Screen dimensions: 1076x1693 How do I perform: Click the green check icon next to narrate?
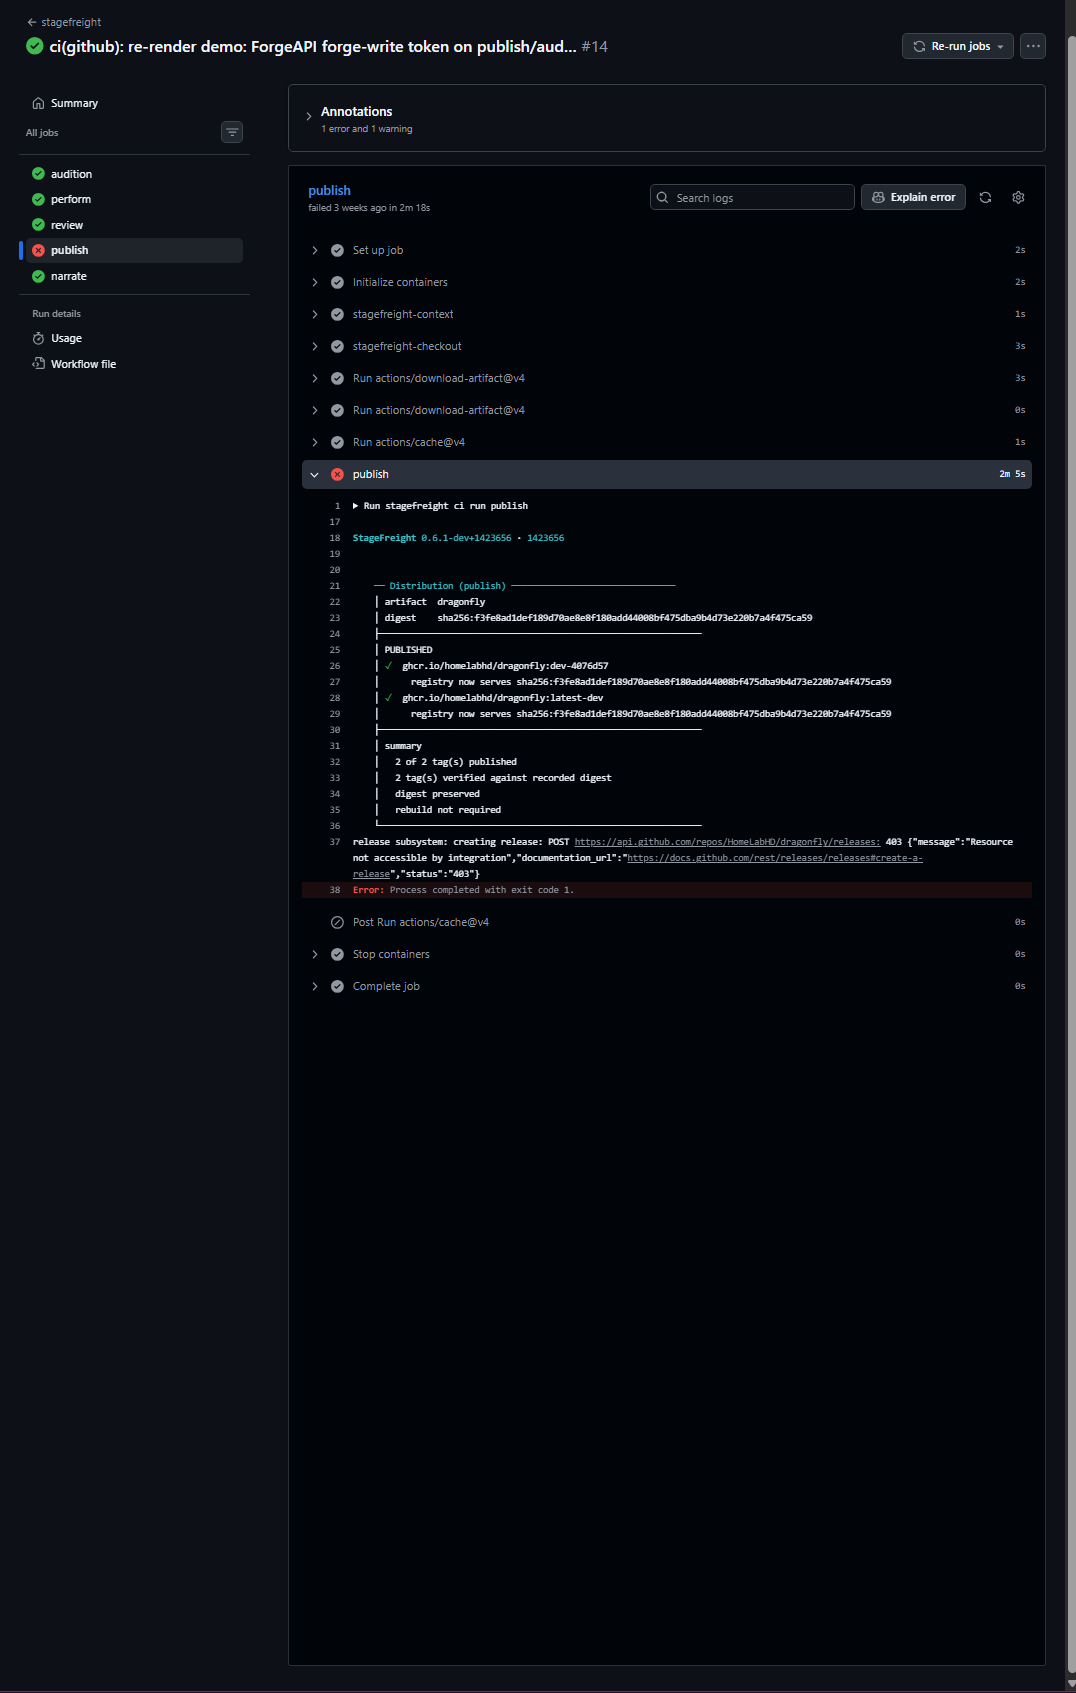(38, 276)
